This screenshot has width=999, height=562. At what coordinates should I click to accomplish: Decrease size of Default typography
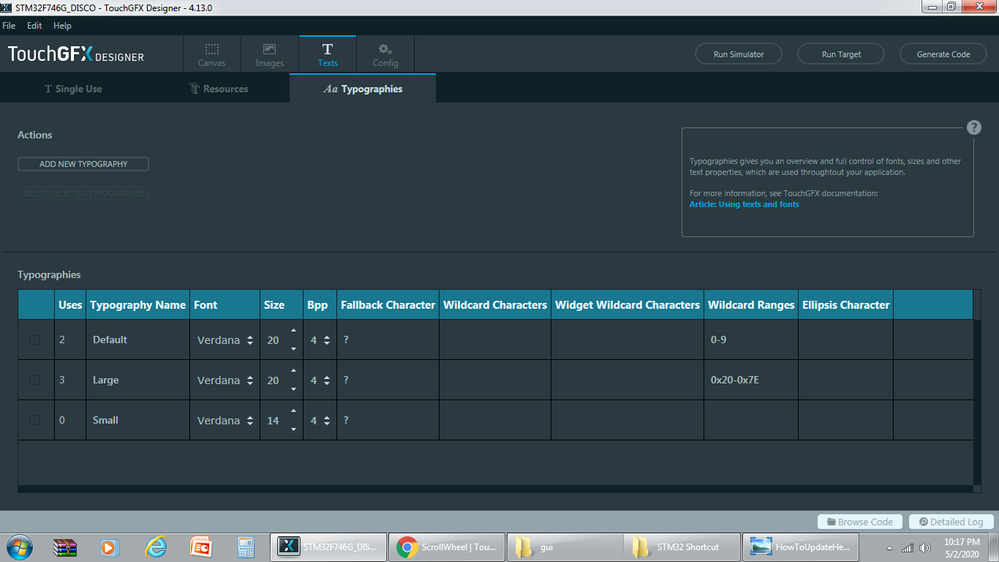[x=294, y=349]
